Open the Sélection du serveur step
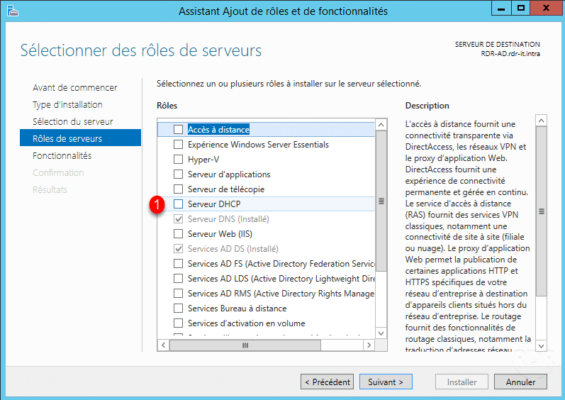This screenshot has width=565, height=400. [x=72, y=121]
